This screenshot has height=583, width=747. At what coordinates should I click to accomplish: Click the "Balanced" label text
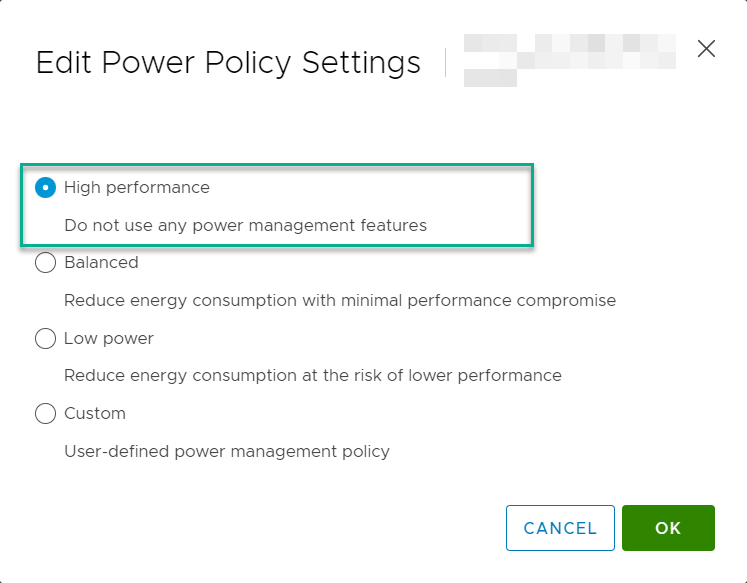click(101, 262)
